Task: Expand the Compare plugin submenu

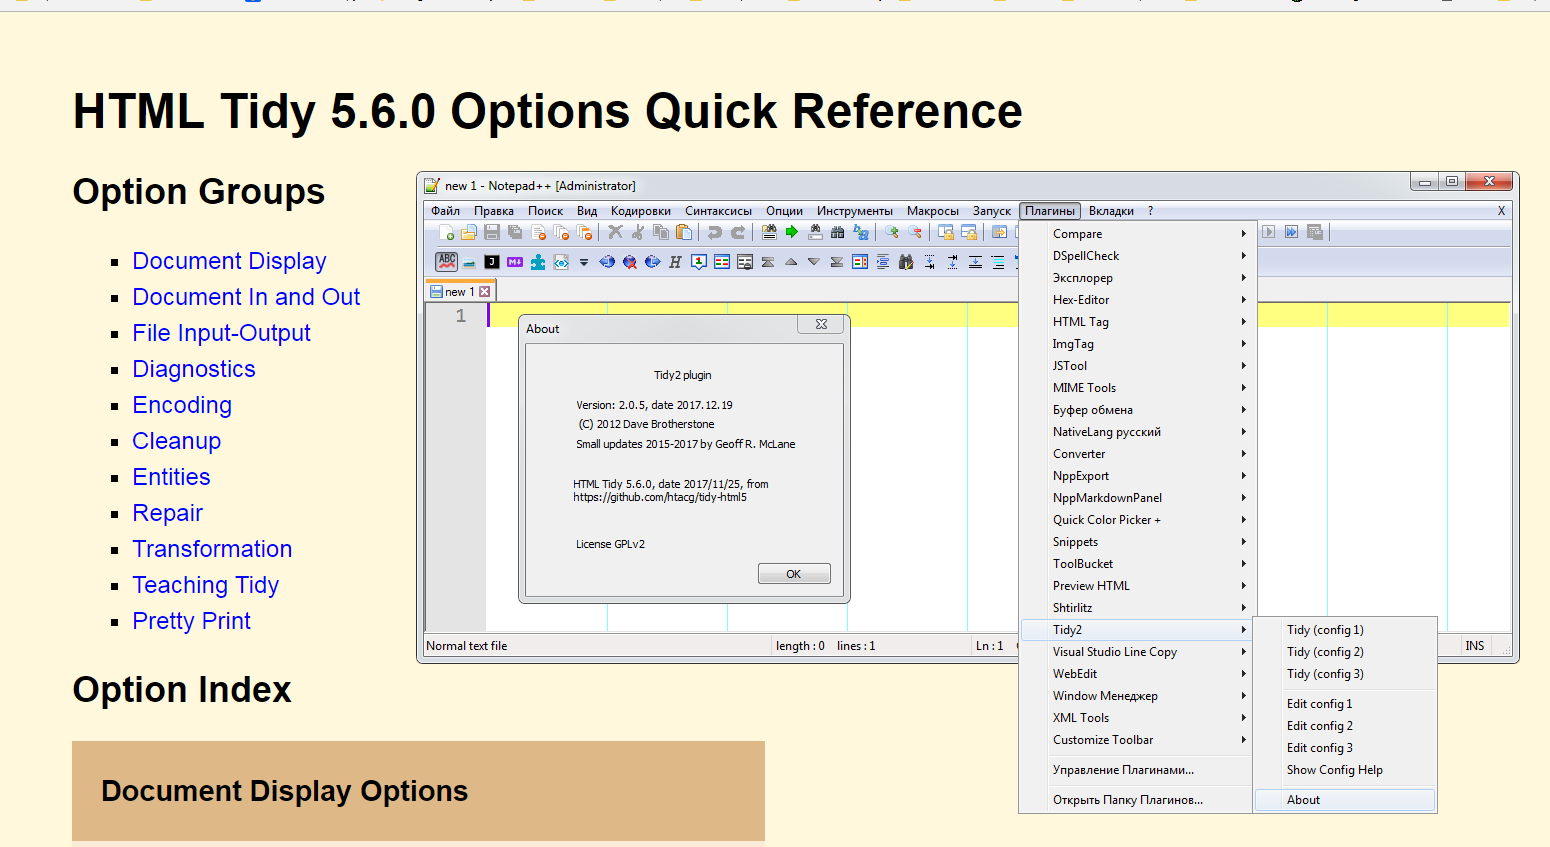Action: (x=1136, y=234)
